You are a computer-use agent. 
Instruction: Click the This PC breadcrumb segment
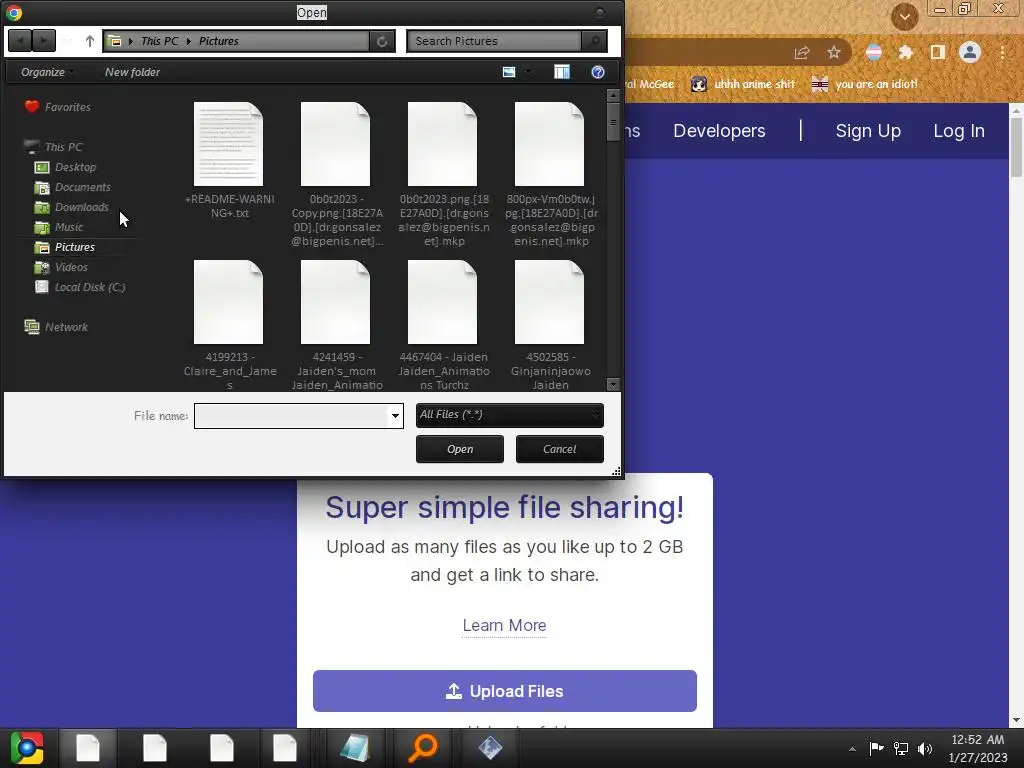click(159, 41)
